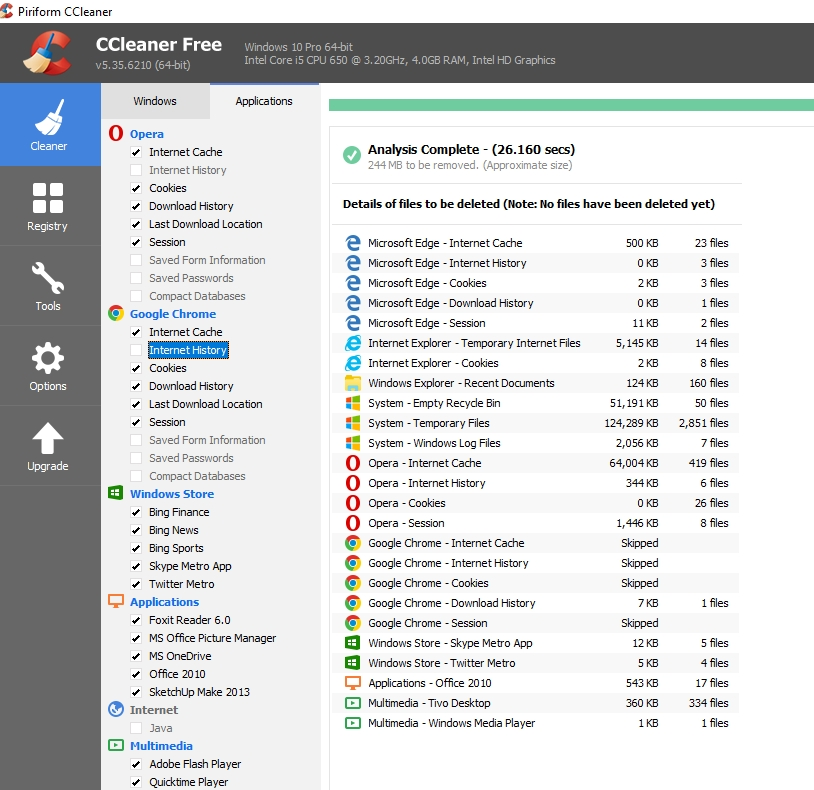Viewport: 814px width, 790px height.
Task: Open the Cleaner section in sidebar
Action: coord(49,125)
